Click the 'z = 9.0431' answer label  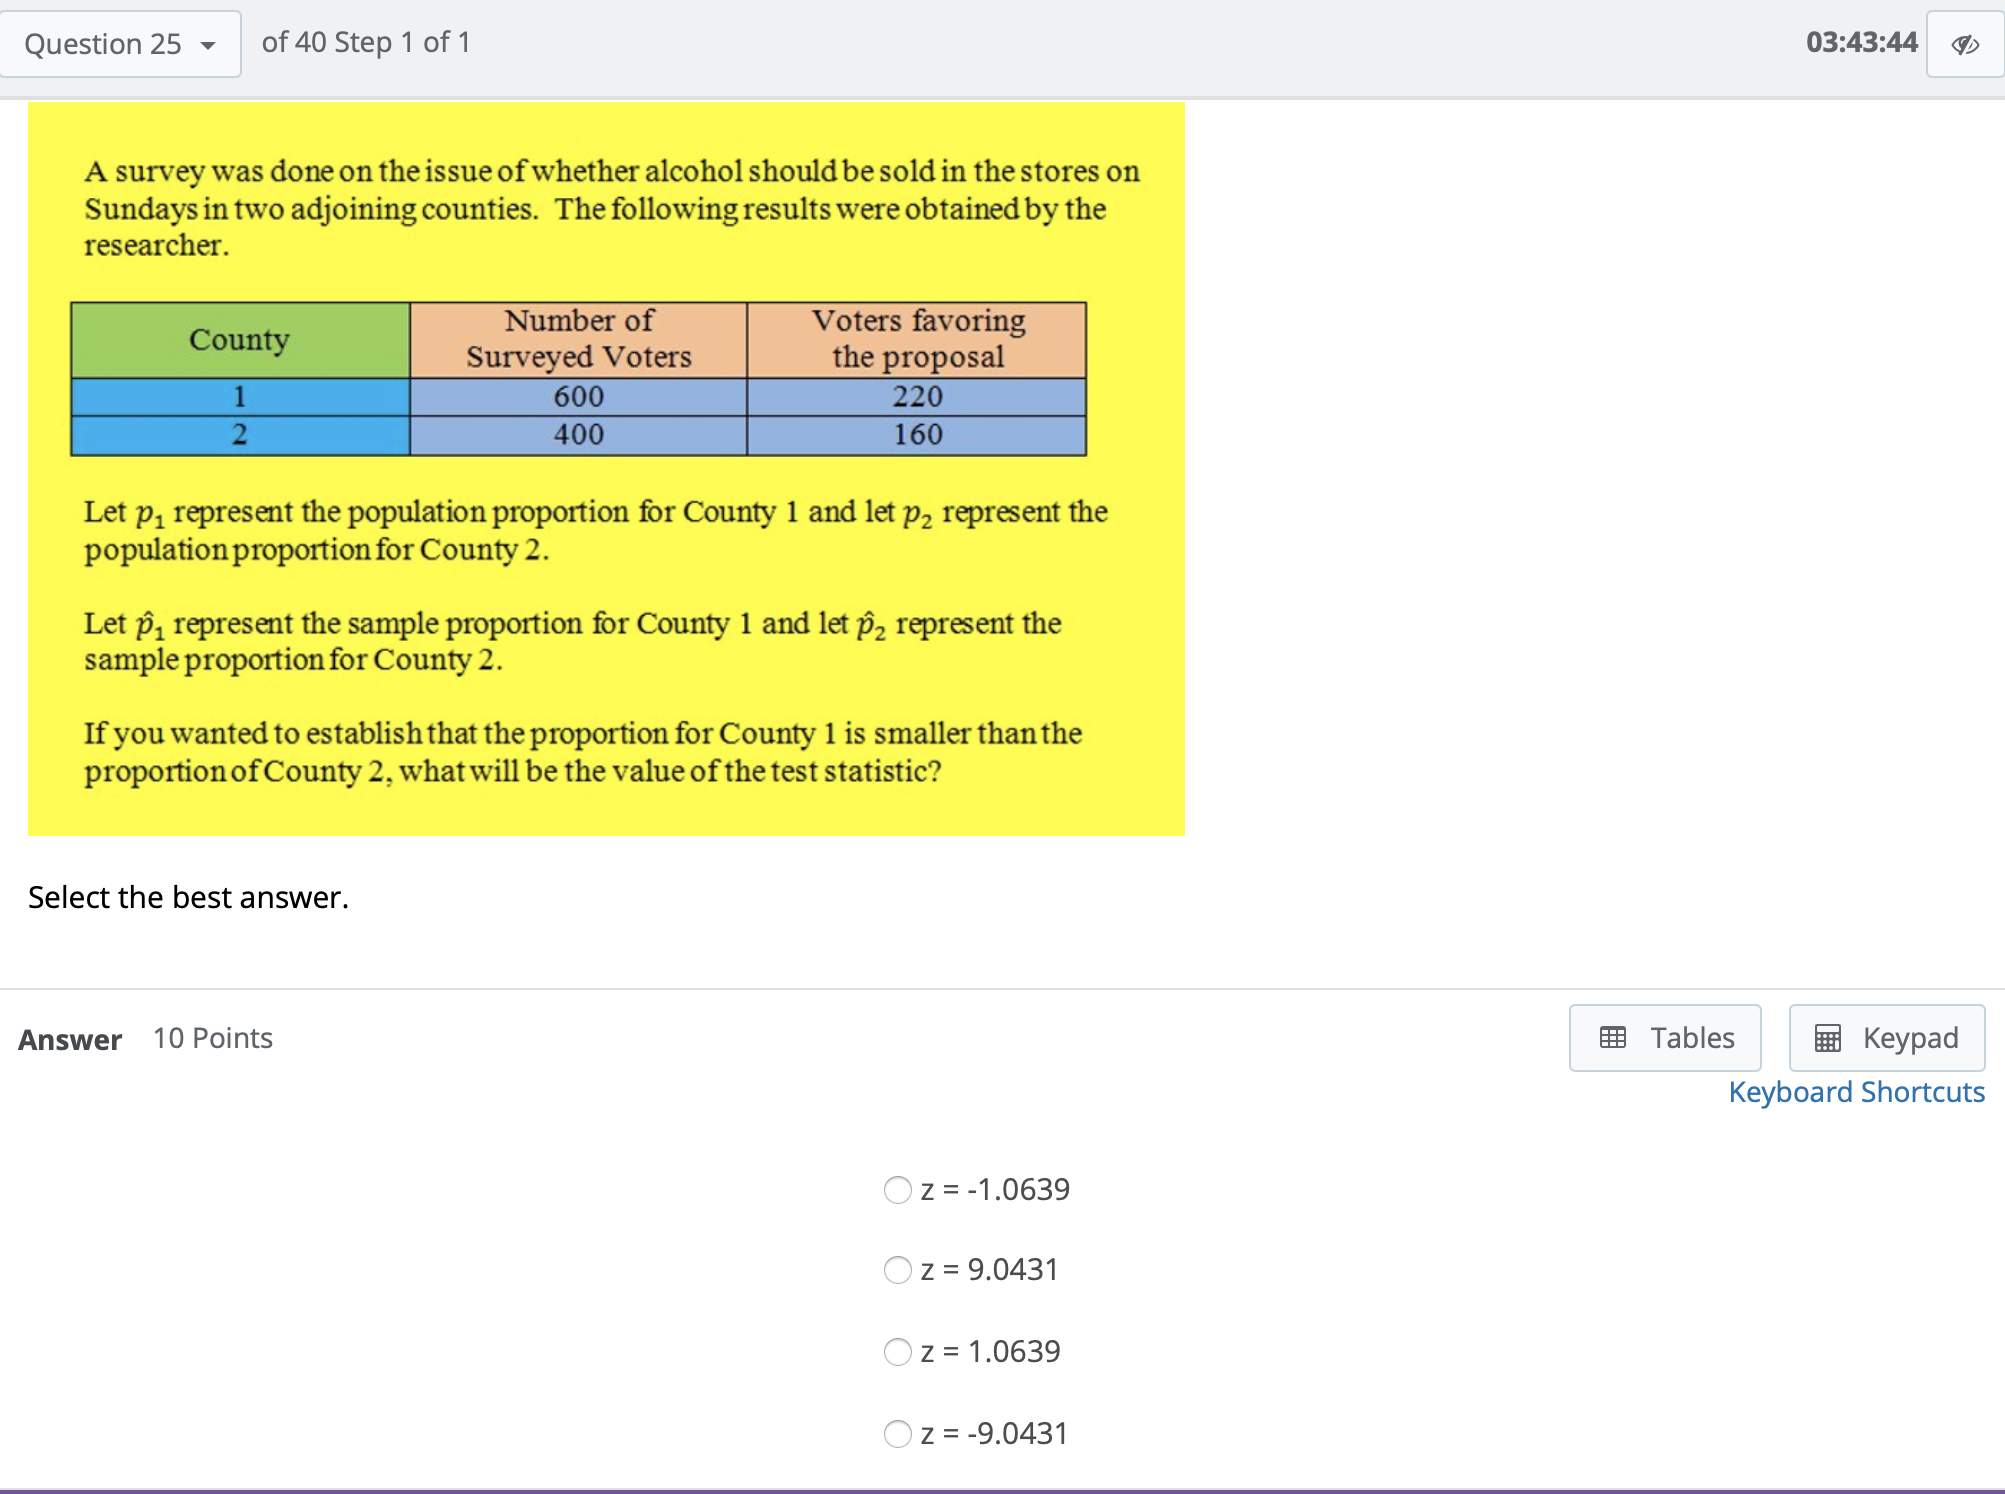pos(989,1270)
